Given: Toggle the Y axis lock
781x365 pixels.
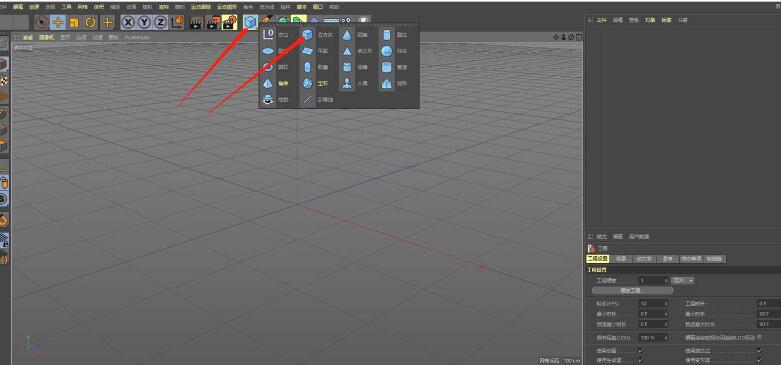Looking at the screenshot, I should tap(144, 22).
